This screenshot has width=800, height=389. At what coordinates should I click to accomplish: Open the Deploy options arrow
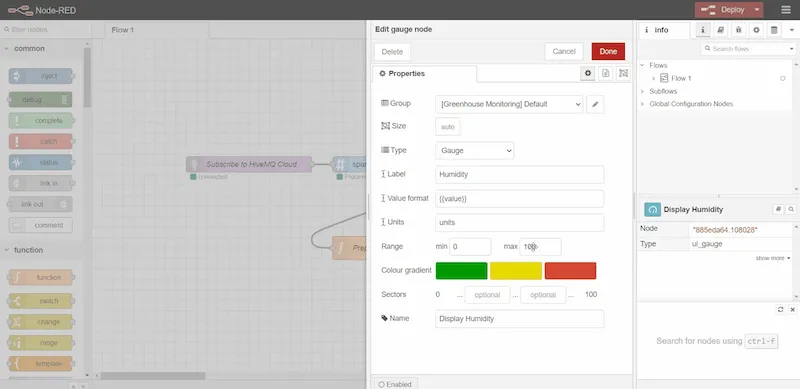[x=757, y=10]
